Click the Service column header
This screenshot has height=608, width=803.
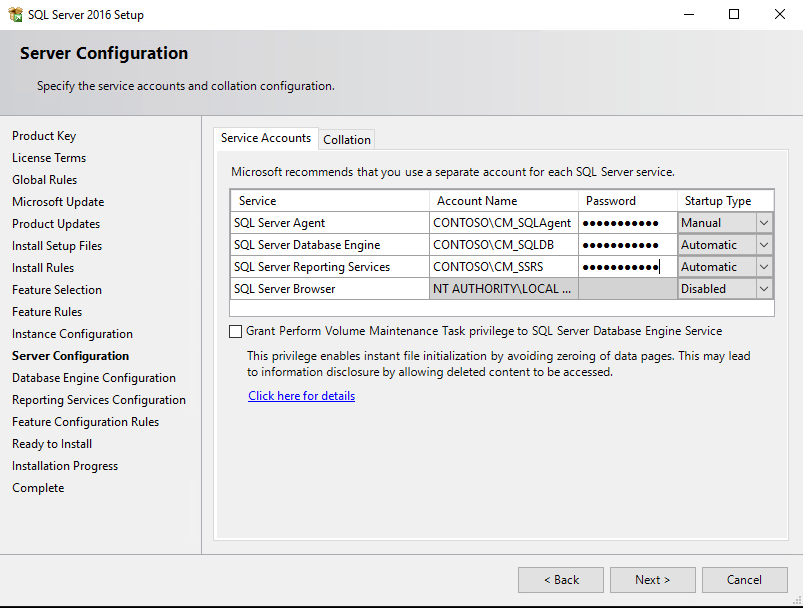330,201
